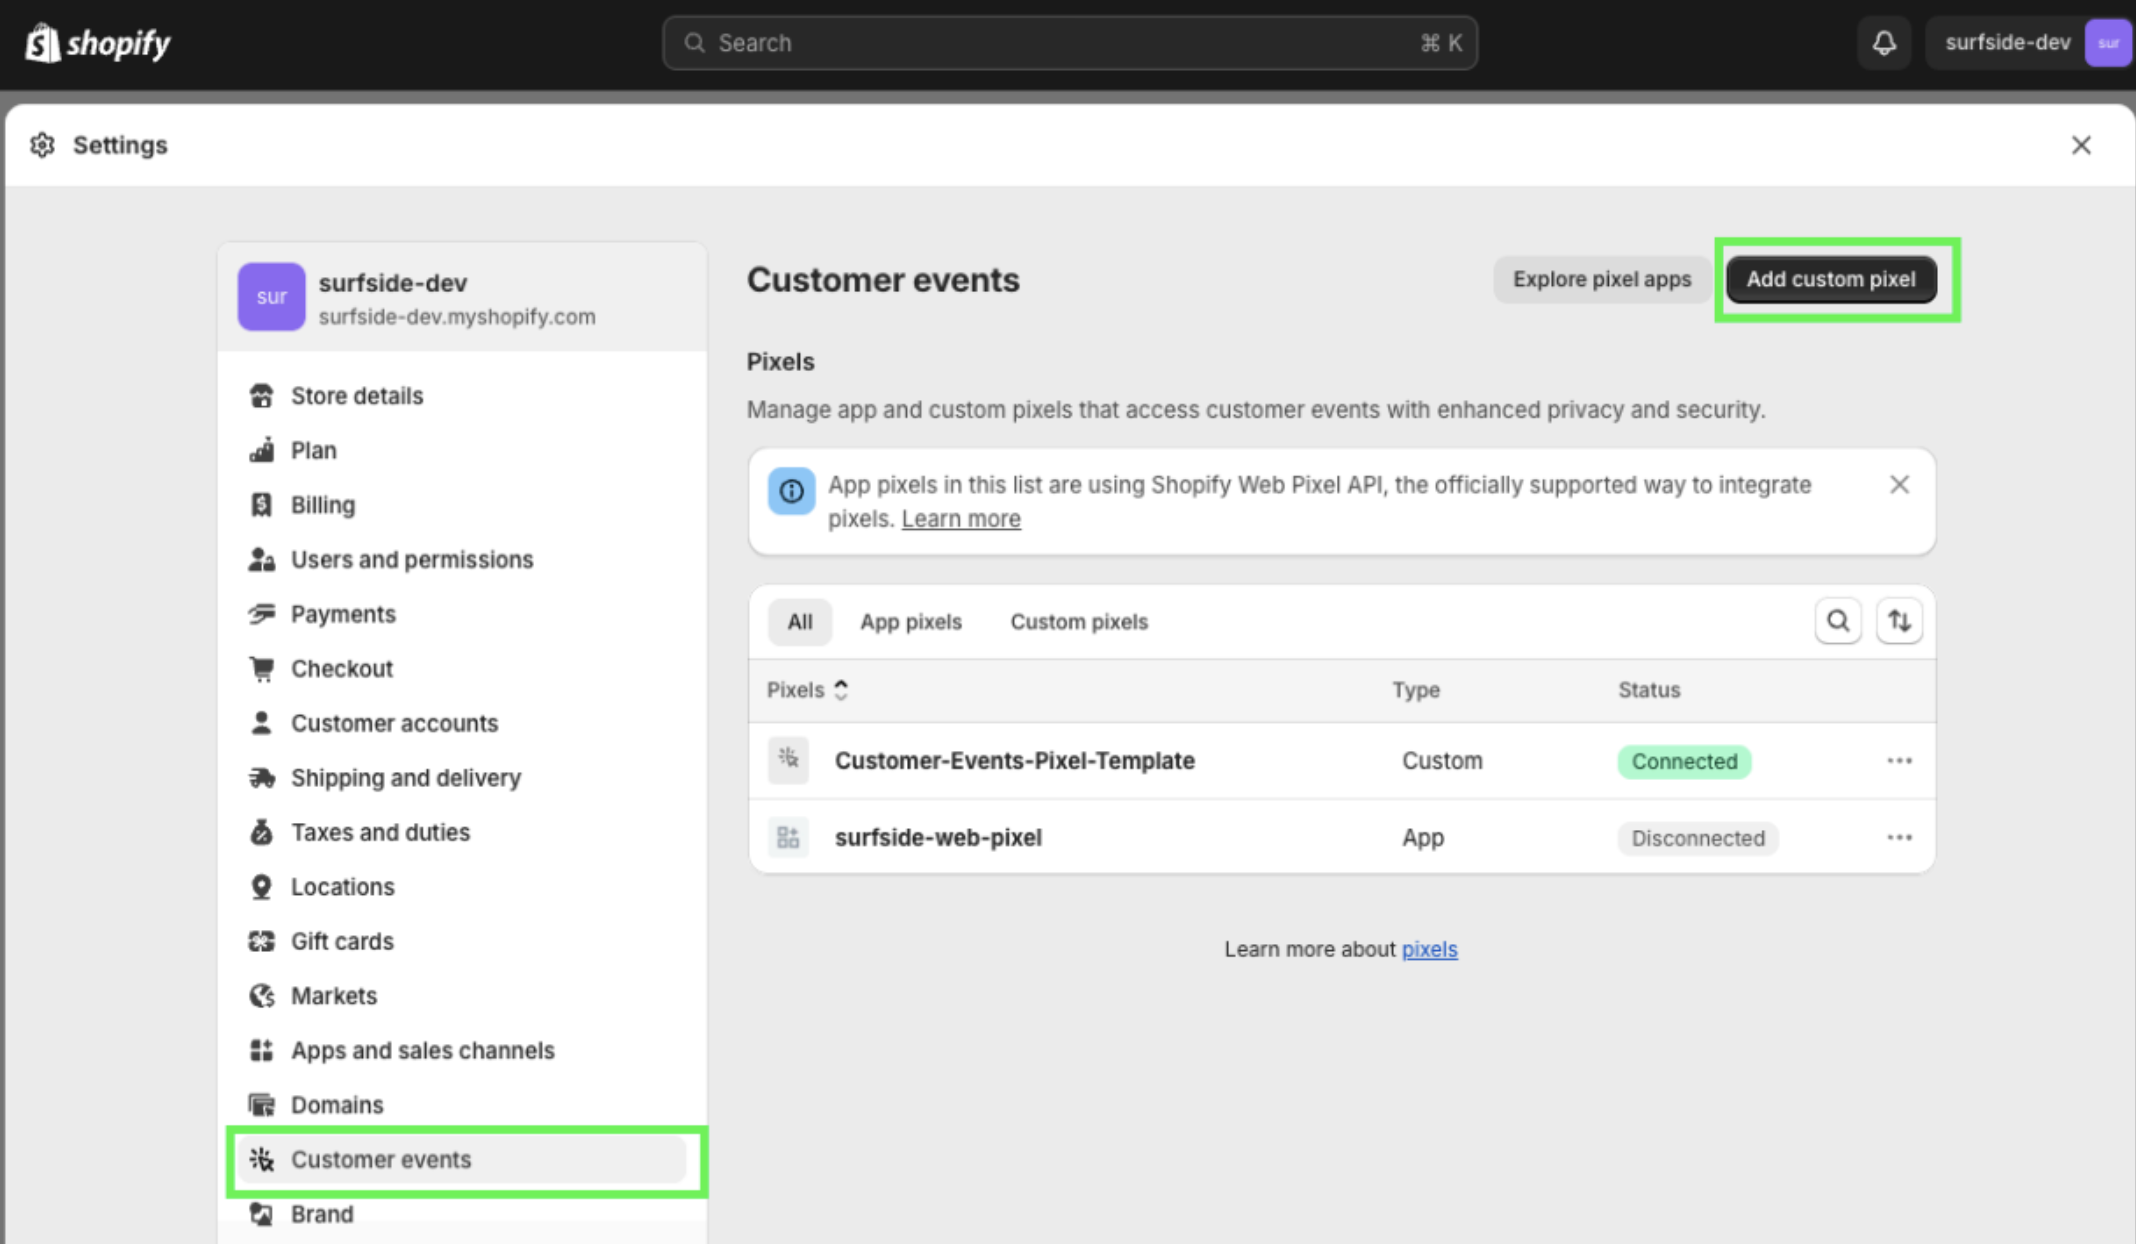
Task: Click the Brand image icon
Action: click(x=261, y=1214)
